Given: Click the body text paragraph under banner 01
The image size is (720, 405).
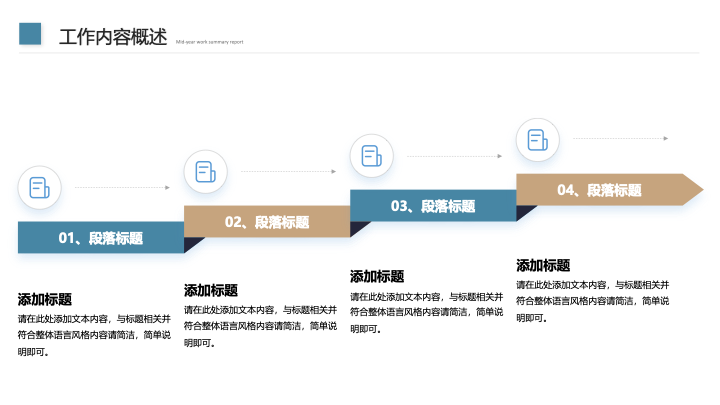Looking at the screenshot, I should pyautogui.click(x=94, y=335).
